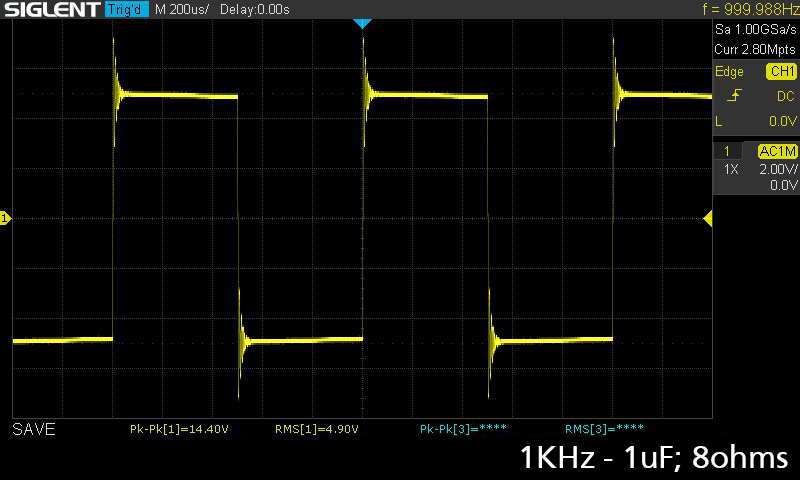
Task: Click the Pk-Pk[1]=14.40V measurement
Action: (179, 429)
